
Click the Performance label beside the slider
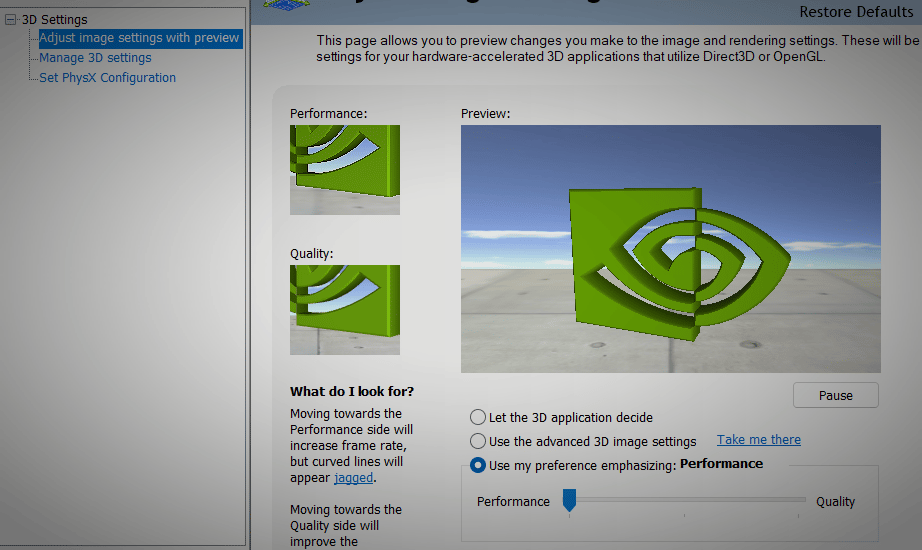point(513,502)
